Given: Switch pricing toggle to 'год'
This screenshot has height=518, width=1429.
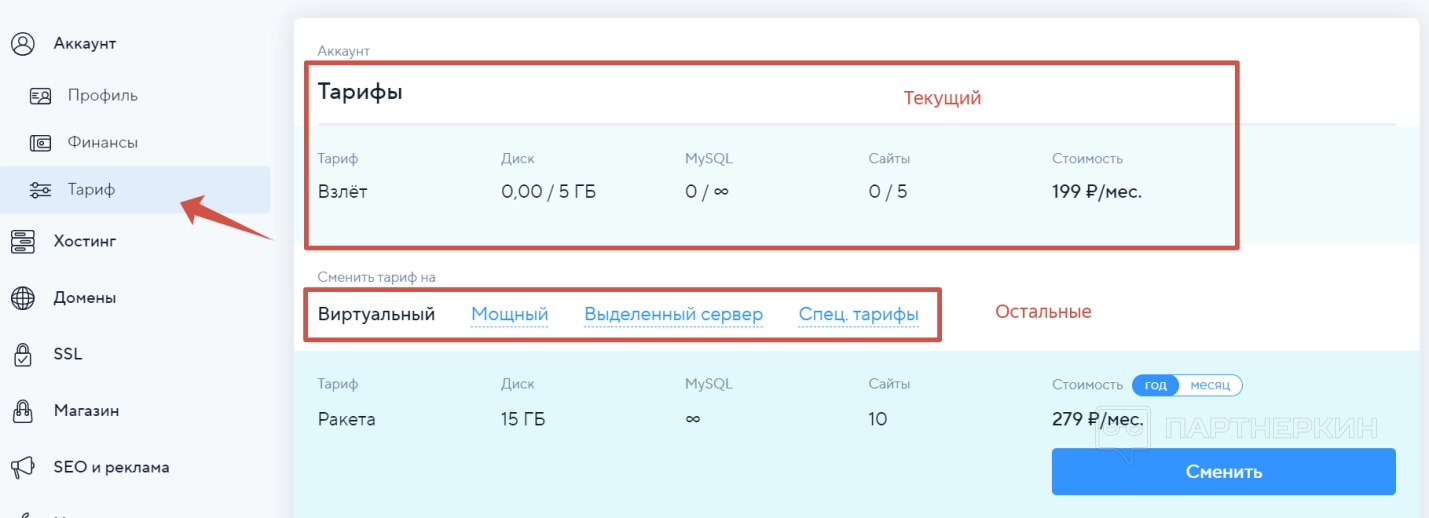Looking at the screenshot, I should click(x=1156, y=386).
